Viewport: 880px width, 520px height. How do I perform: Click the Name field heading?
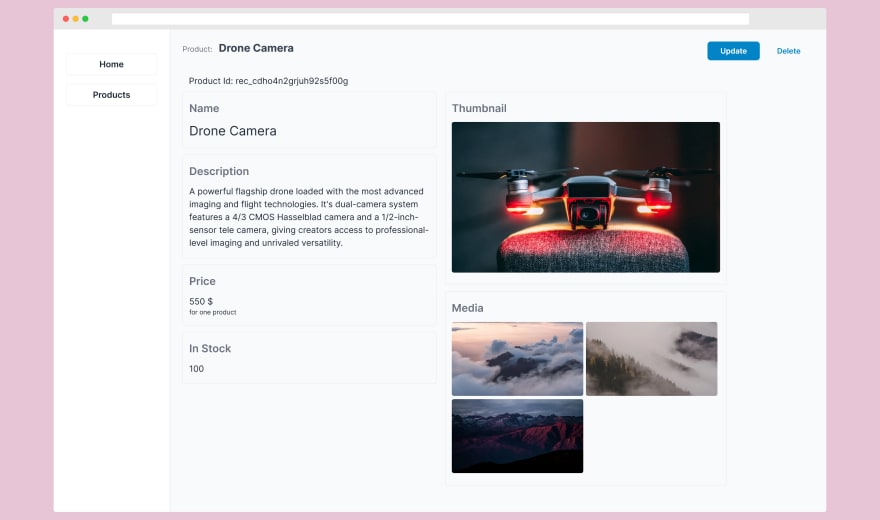click(204, 108)
